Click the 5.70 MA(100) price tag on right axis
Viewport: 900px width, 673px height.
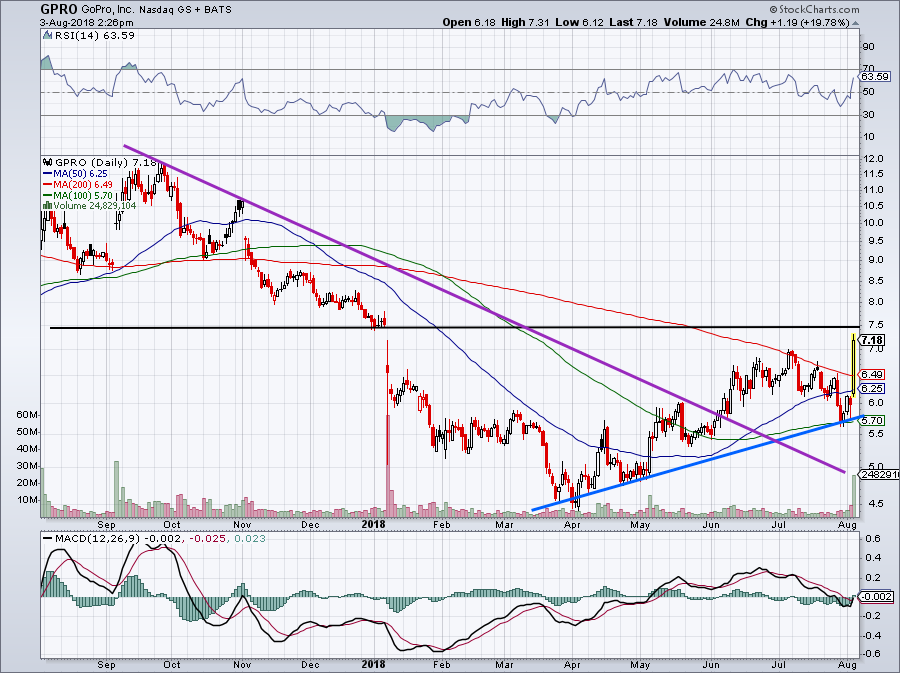[872, 421]
